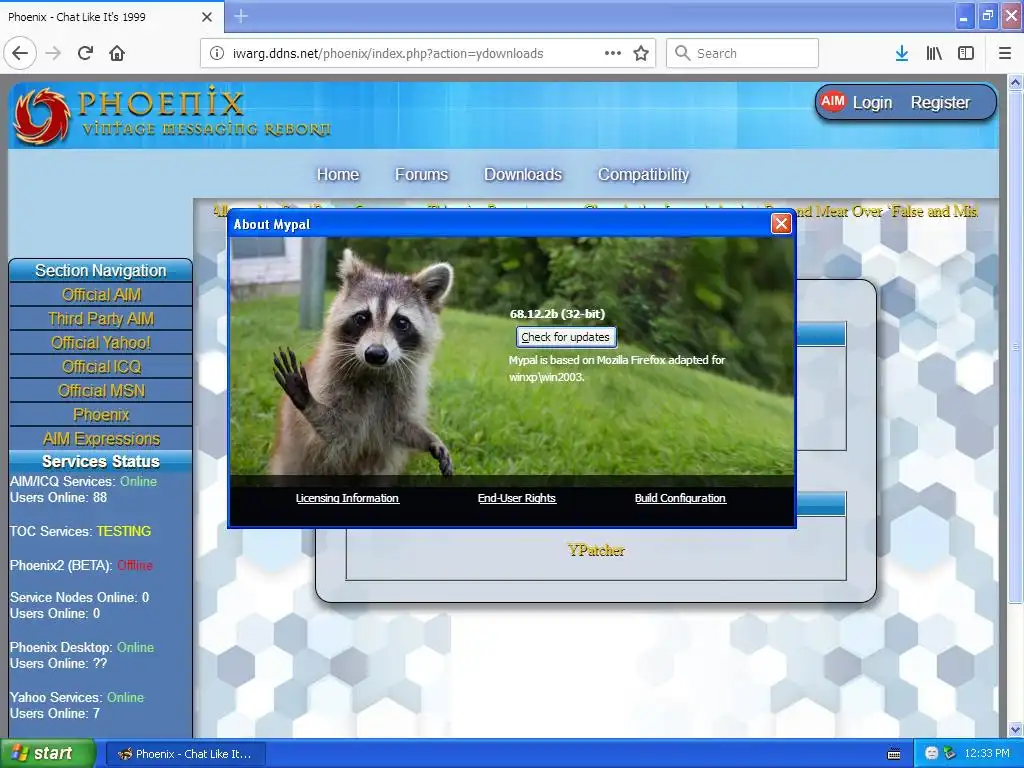The width and height of the screenshot is (1024, 768).
Task: Open Licensing Information link
Action: pos(347,498)
